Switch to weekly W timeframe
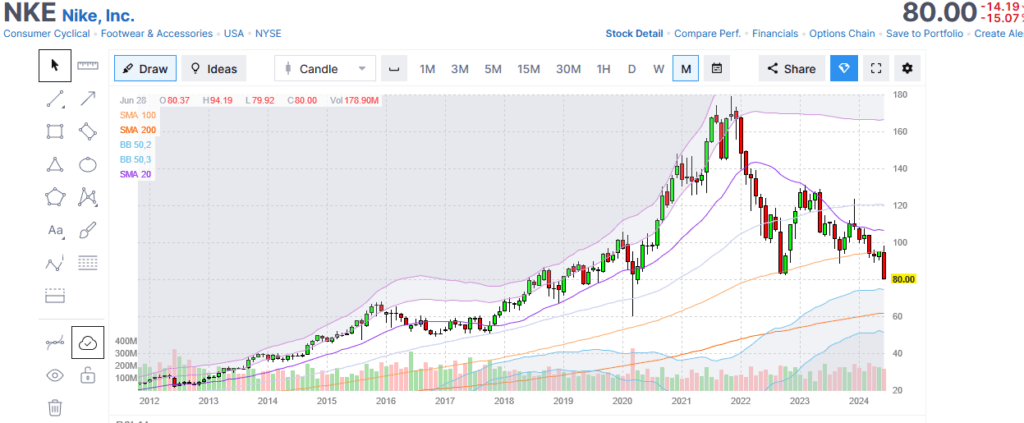This screenshot has height=423, width=1024. (x=658, y=69)
